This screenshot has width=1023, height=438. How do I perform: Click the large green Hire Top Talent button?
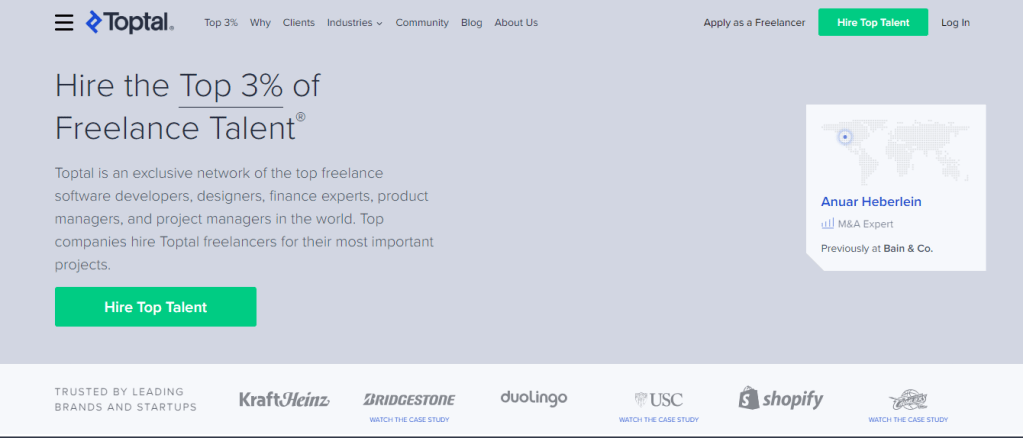point(155,307)
